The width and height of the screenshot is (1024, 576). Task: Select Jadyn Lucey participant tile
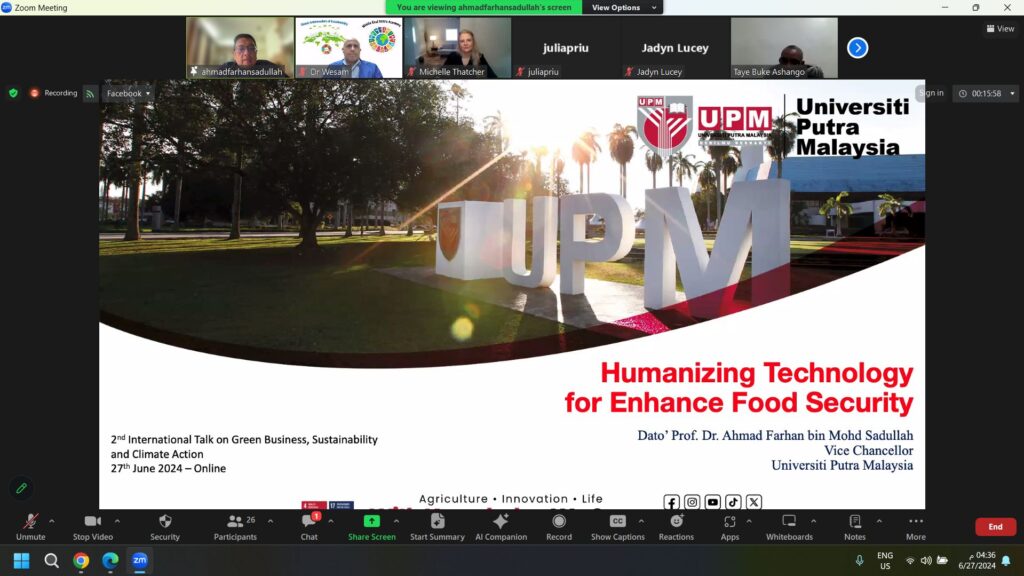[675, 48]
